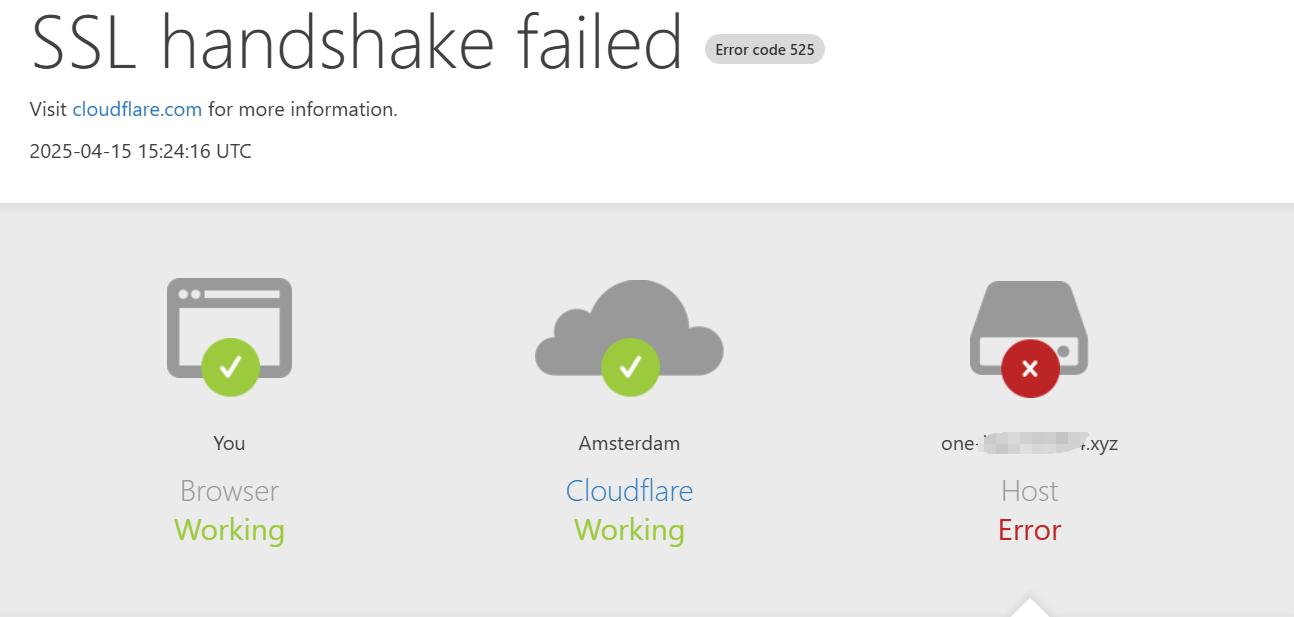Screen dimensions: 1294x617
Task: Click the red Error status text
Action: click(x=1029, y=530)
